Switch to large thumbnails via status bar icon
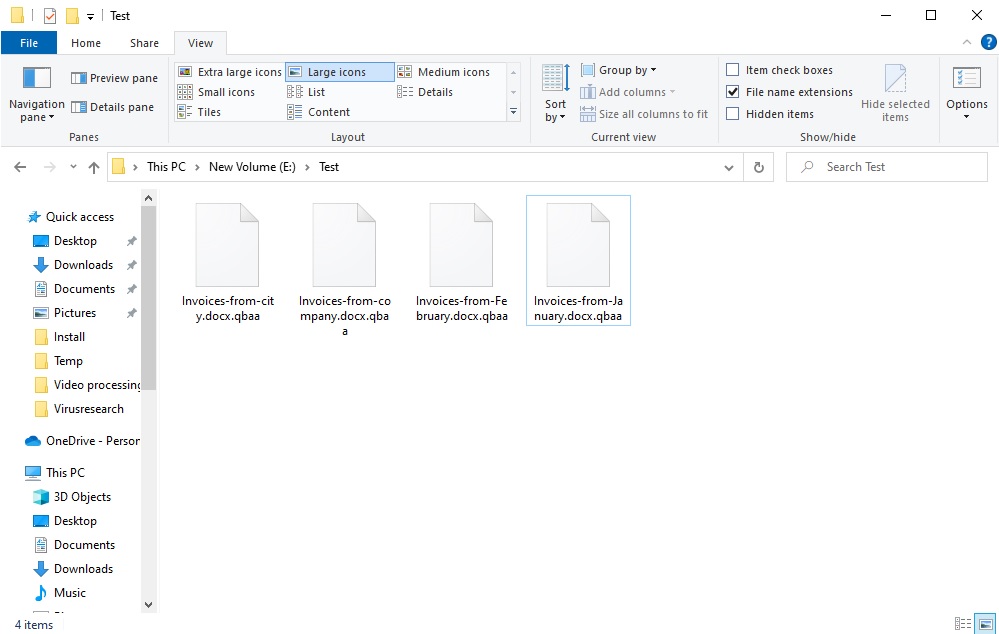Viewport: 999px width, 634px height. (985, 624)
